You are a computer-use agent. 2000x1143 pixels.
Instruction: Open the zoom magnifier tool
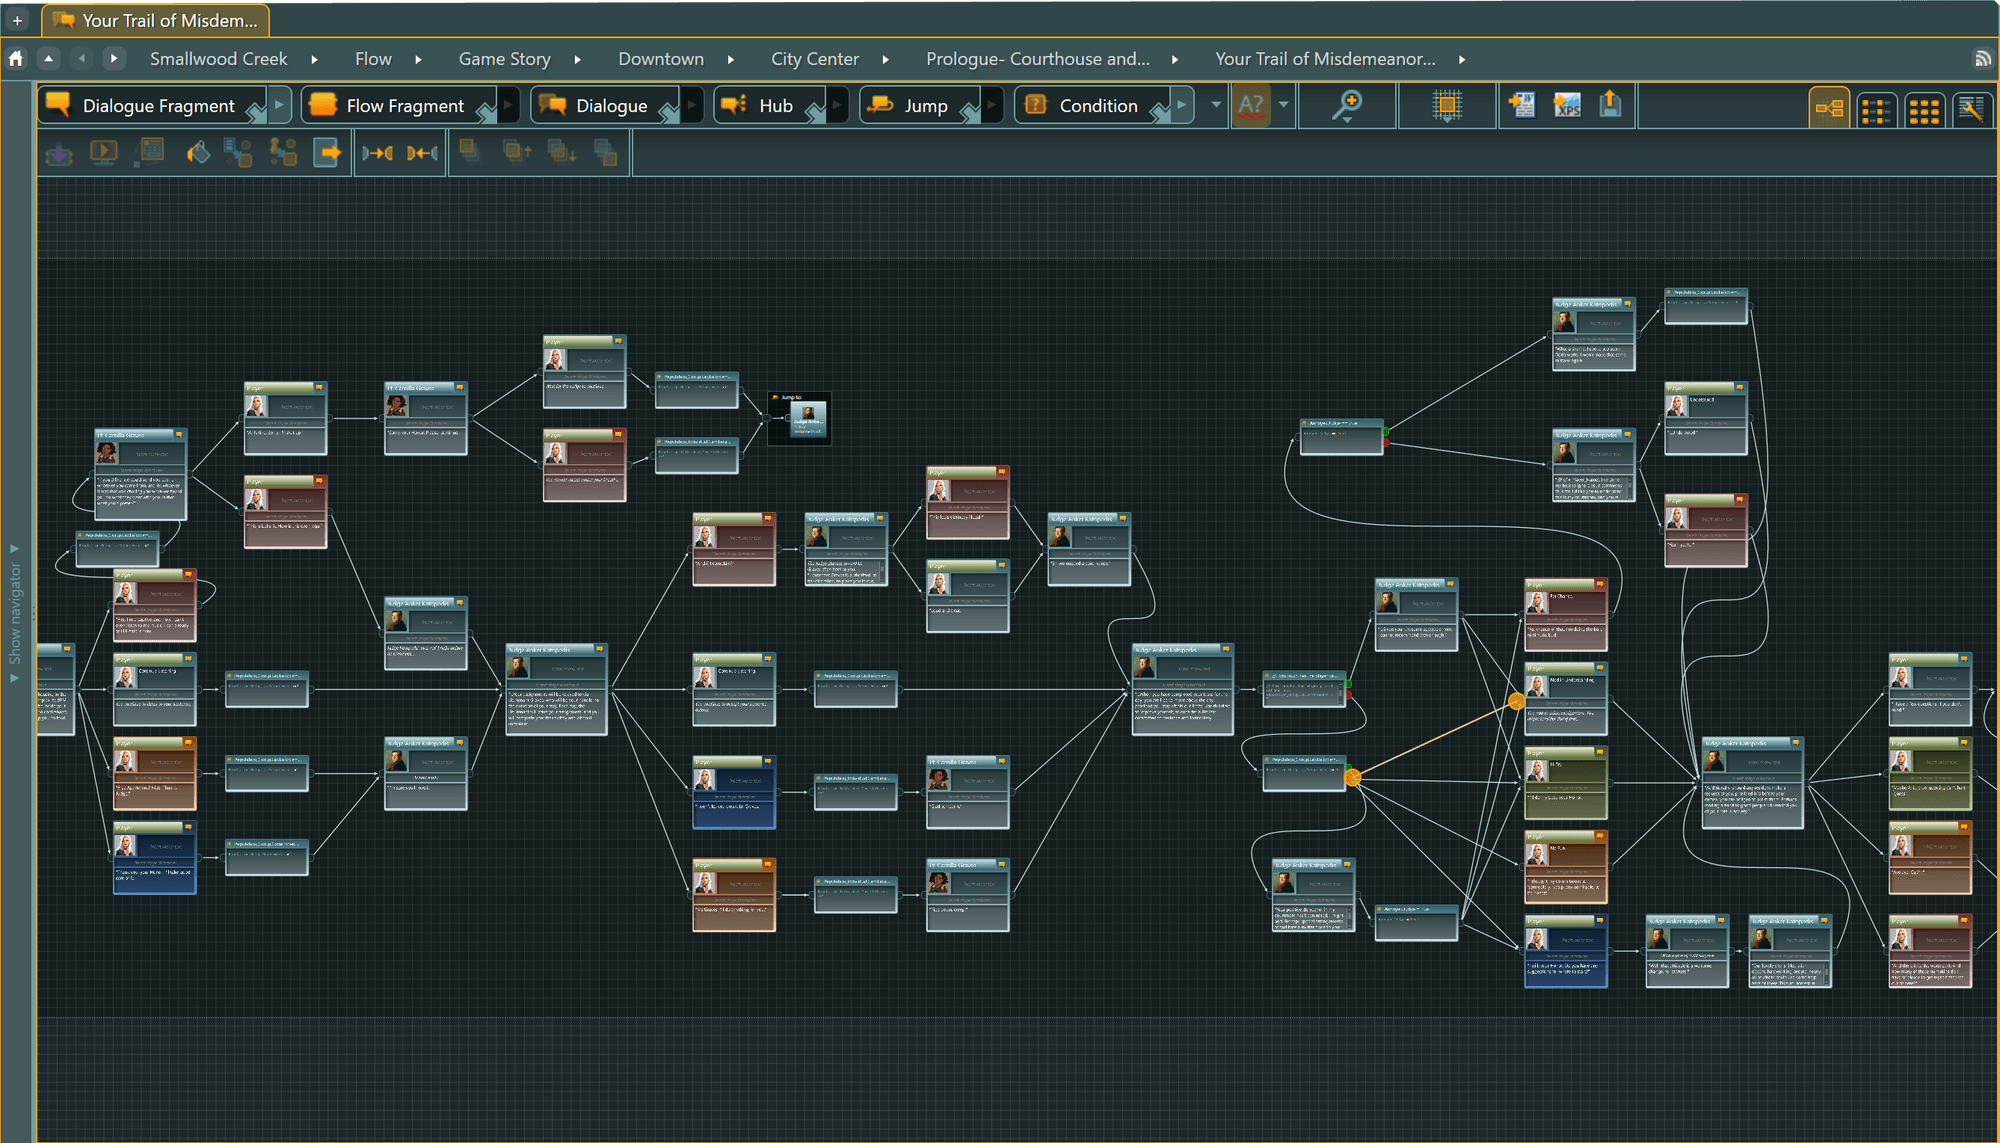coord(1347,105)
